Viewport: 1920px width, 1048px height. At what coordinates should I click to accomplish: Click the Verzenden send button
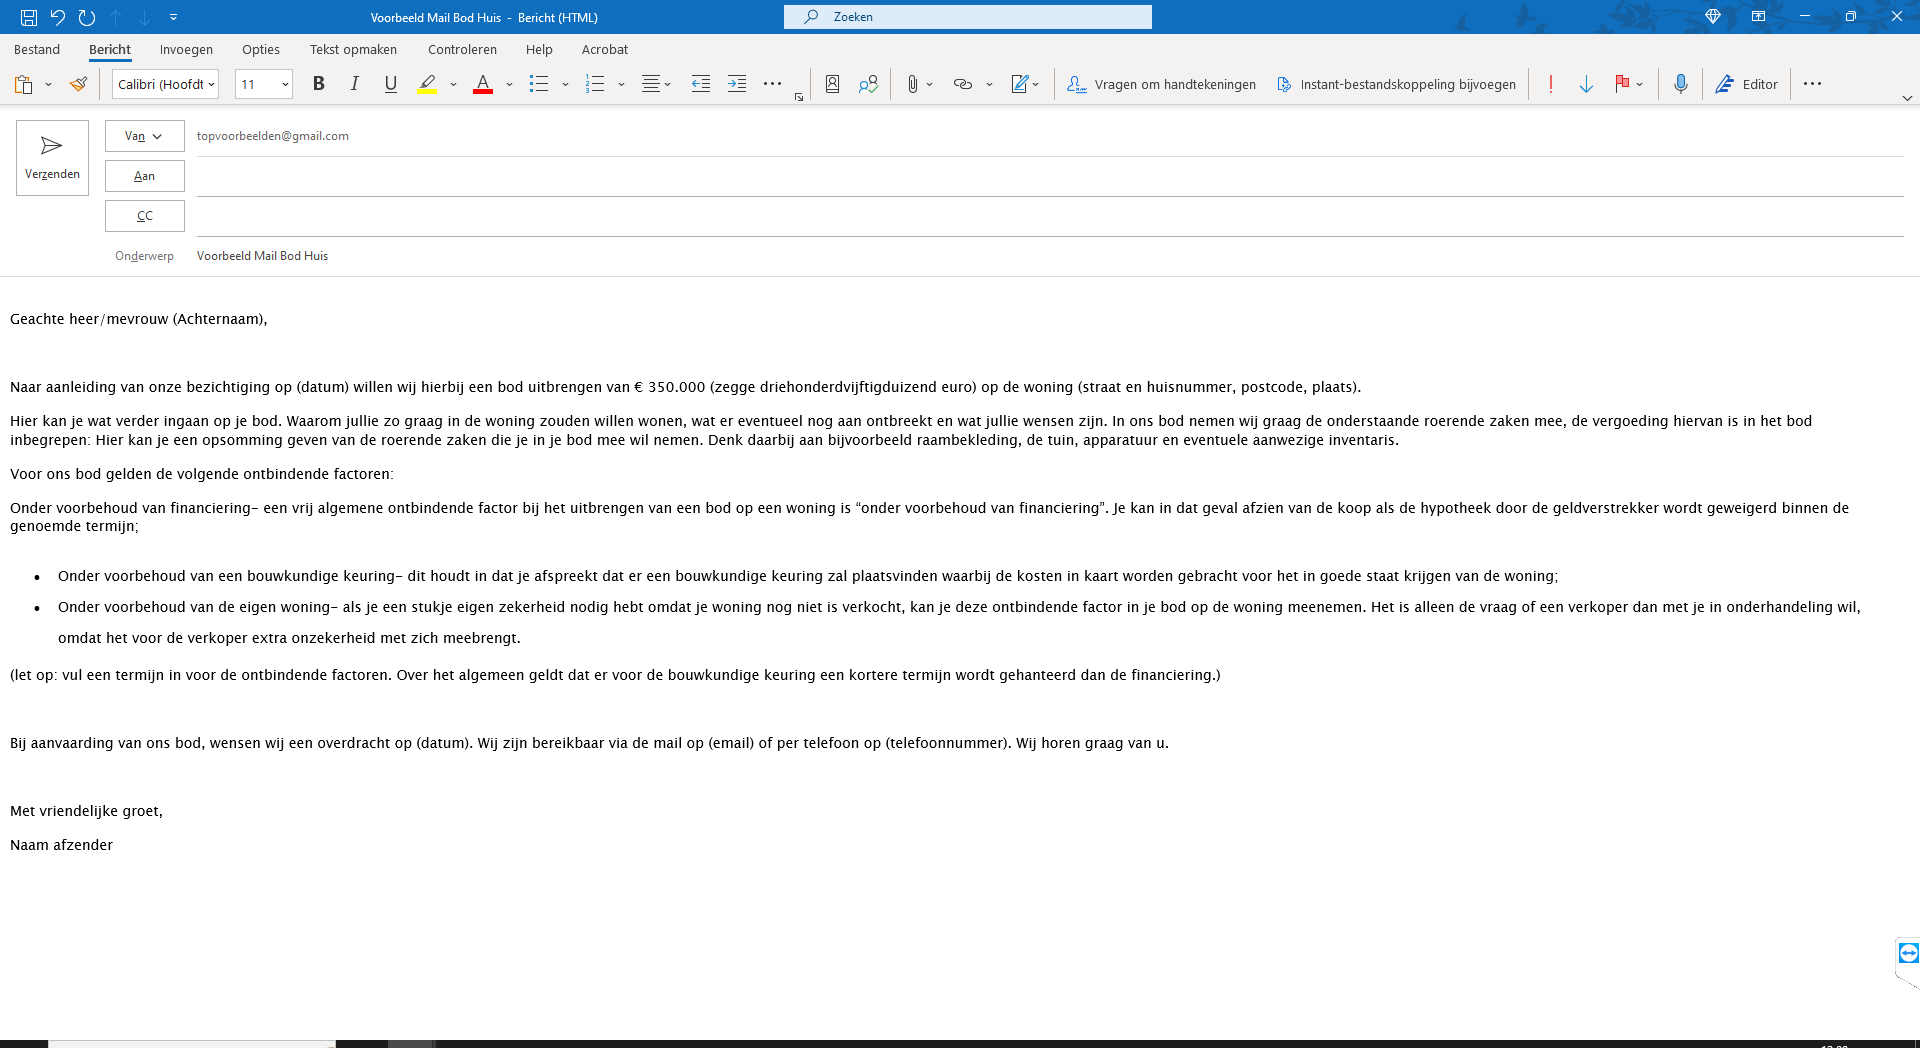pos(52,158)
